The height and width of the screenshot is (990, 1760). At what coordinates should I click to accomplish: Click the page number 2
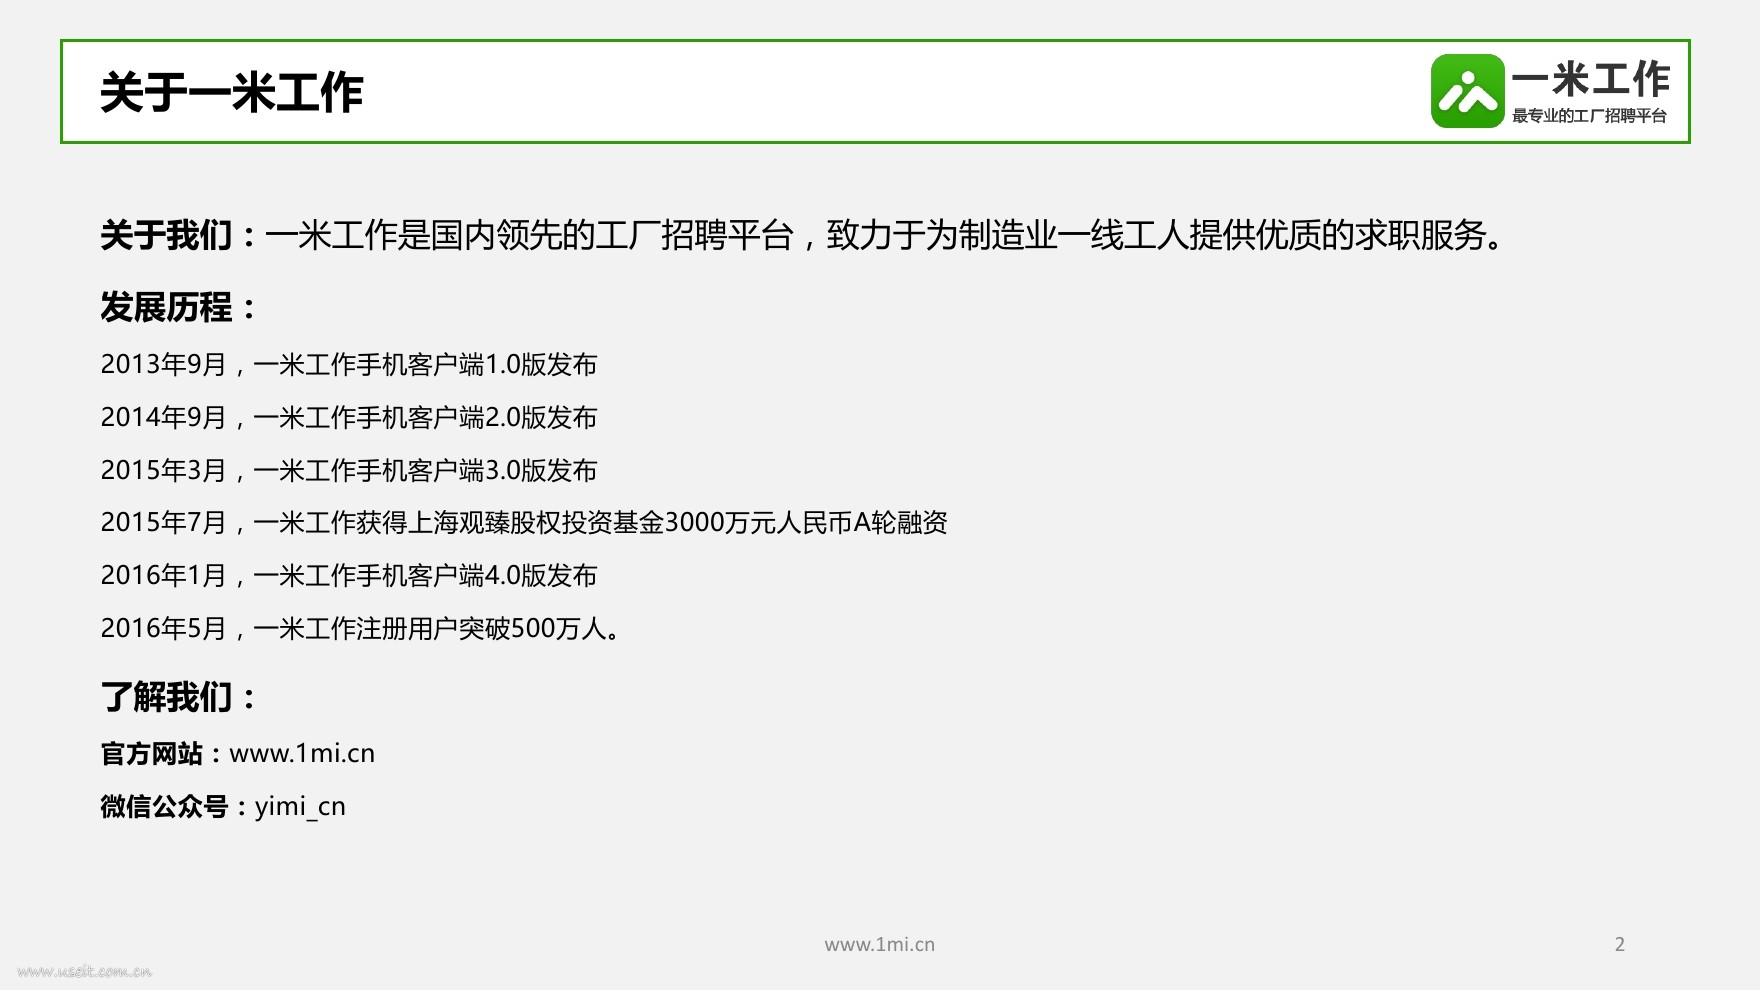click(x=1620, y=944)
